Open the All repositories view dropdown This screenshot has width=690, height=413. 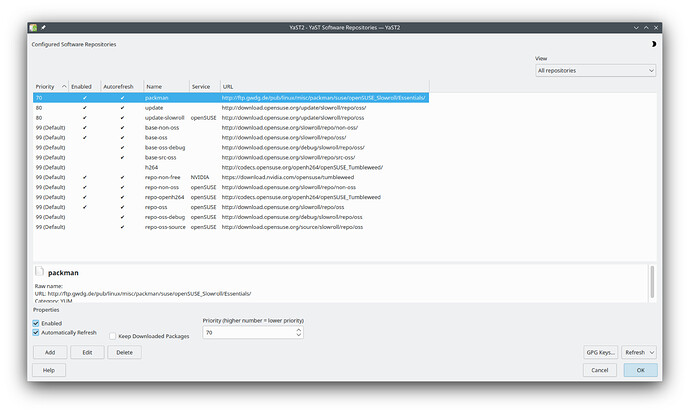pos(595,70)
